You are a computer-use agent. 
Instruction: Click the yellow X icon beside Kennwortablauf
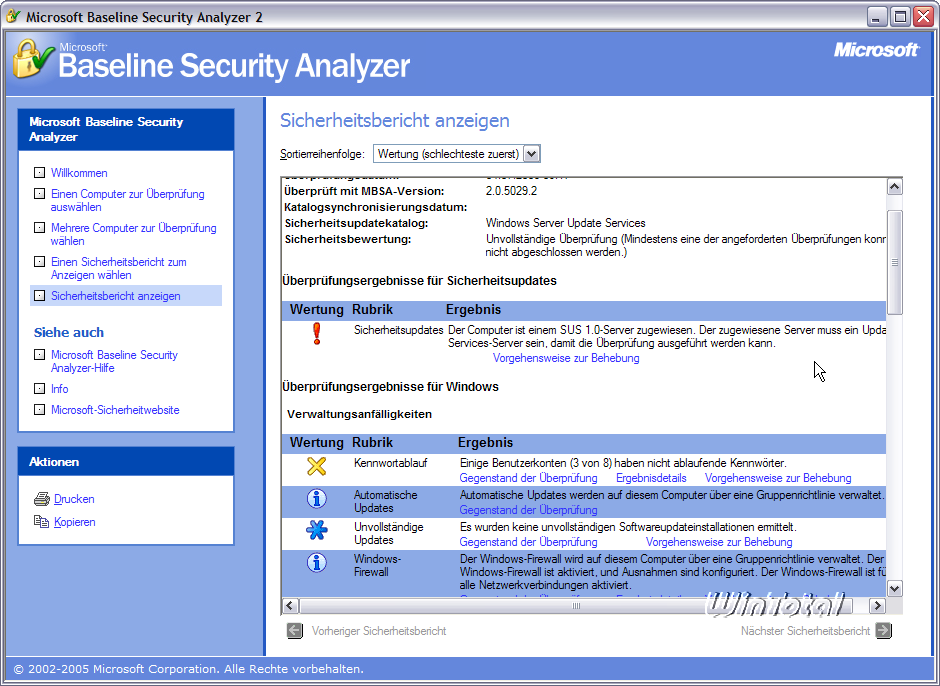coord(317,467)
